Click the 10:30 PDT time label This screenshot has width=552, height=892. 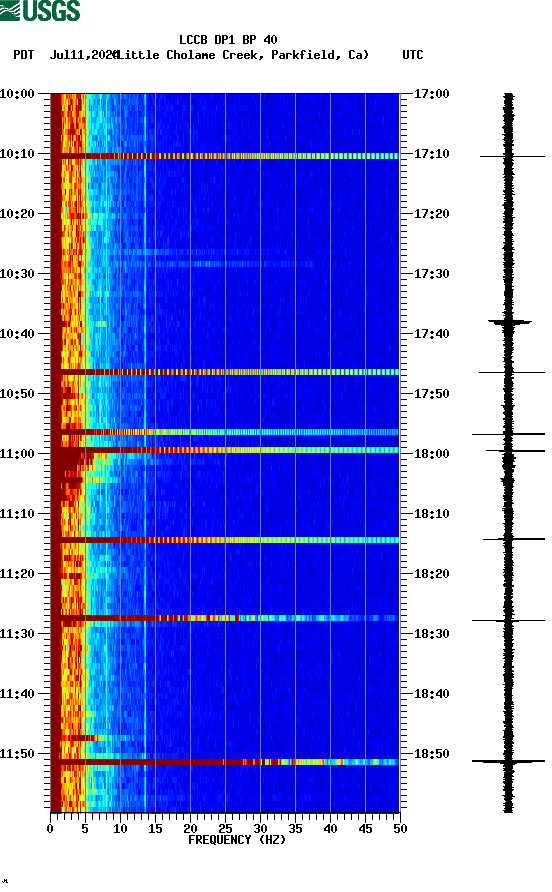(x=17, y=274)
